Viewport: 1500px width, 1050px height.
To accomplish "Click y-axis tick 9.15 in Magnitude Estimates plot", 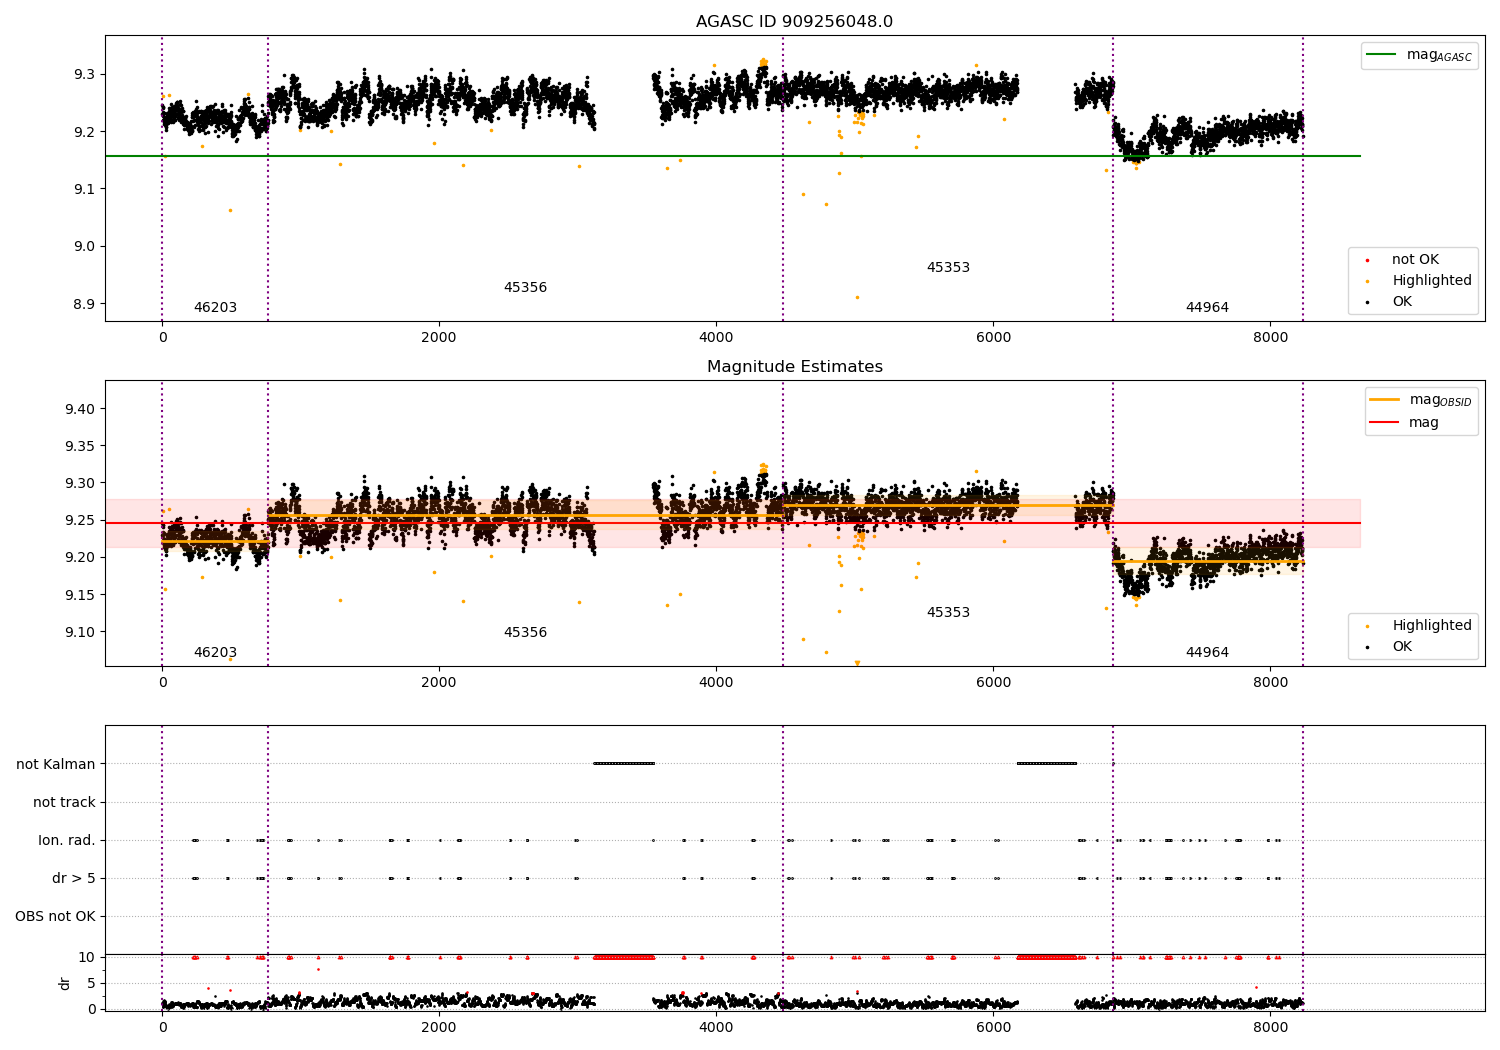I will pyautogui.click(x=80, y=595).
